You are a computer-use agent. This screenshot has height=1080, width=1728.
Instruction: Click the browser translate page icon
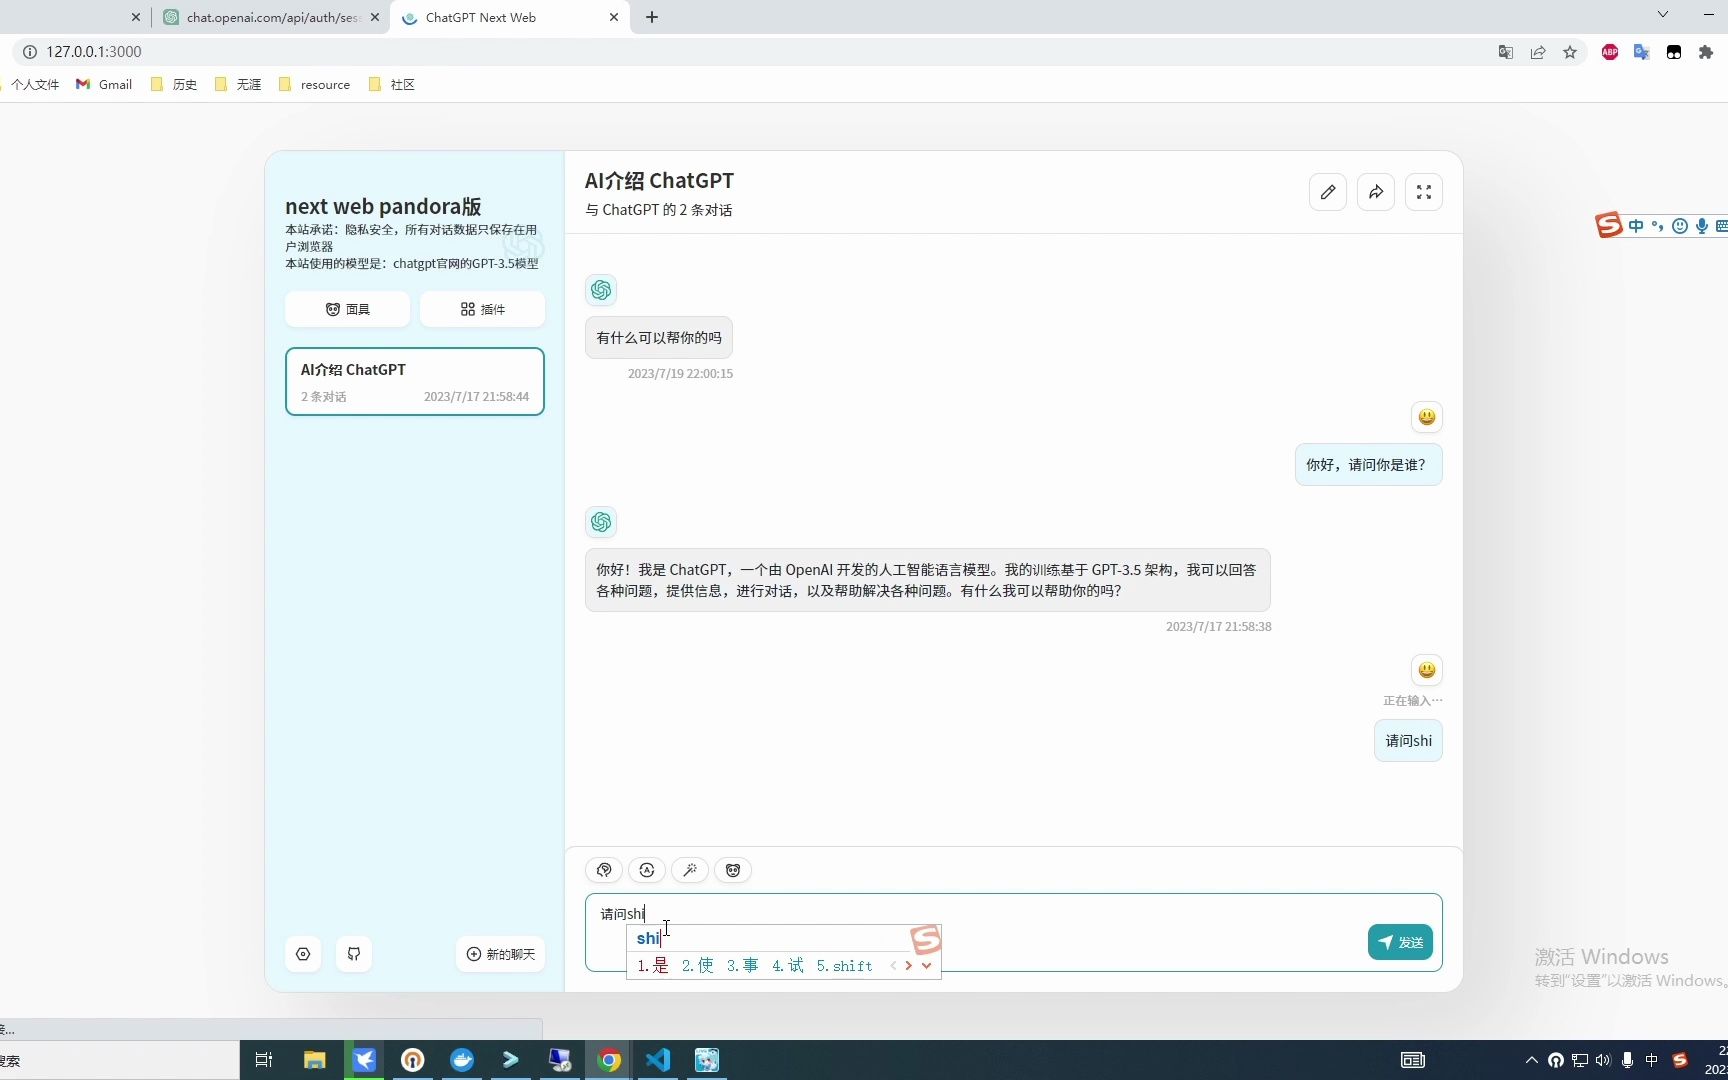click(1506, 52)
